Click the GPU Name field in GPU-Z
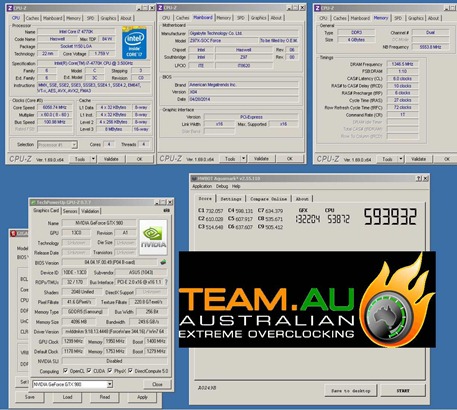Viewport: 457px width, 410px height. (99, 223)
